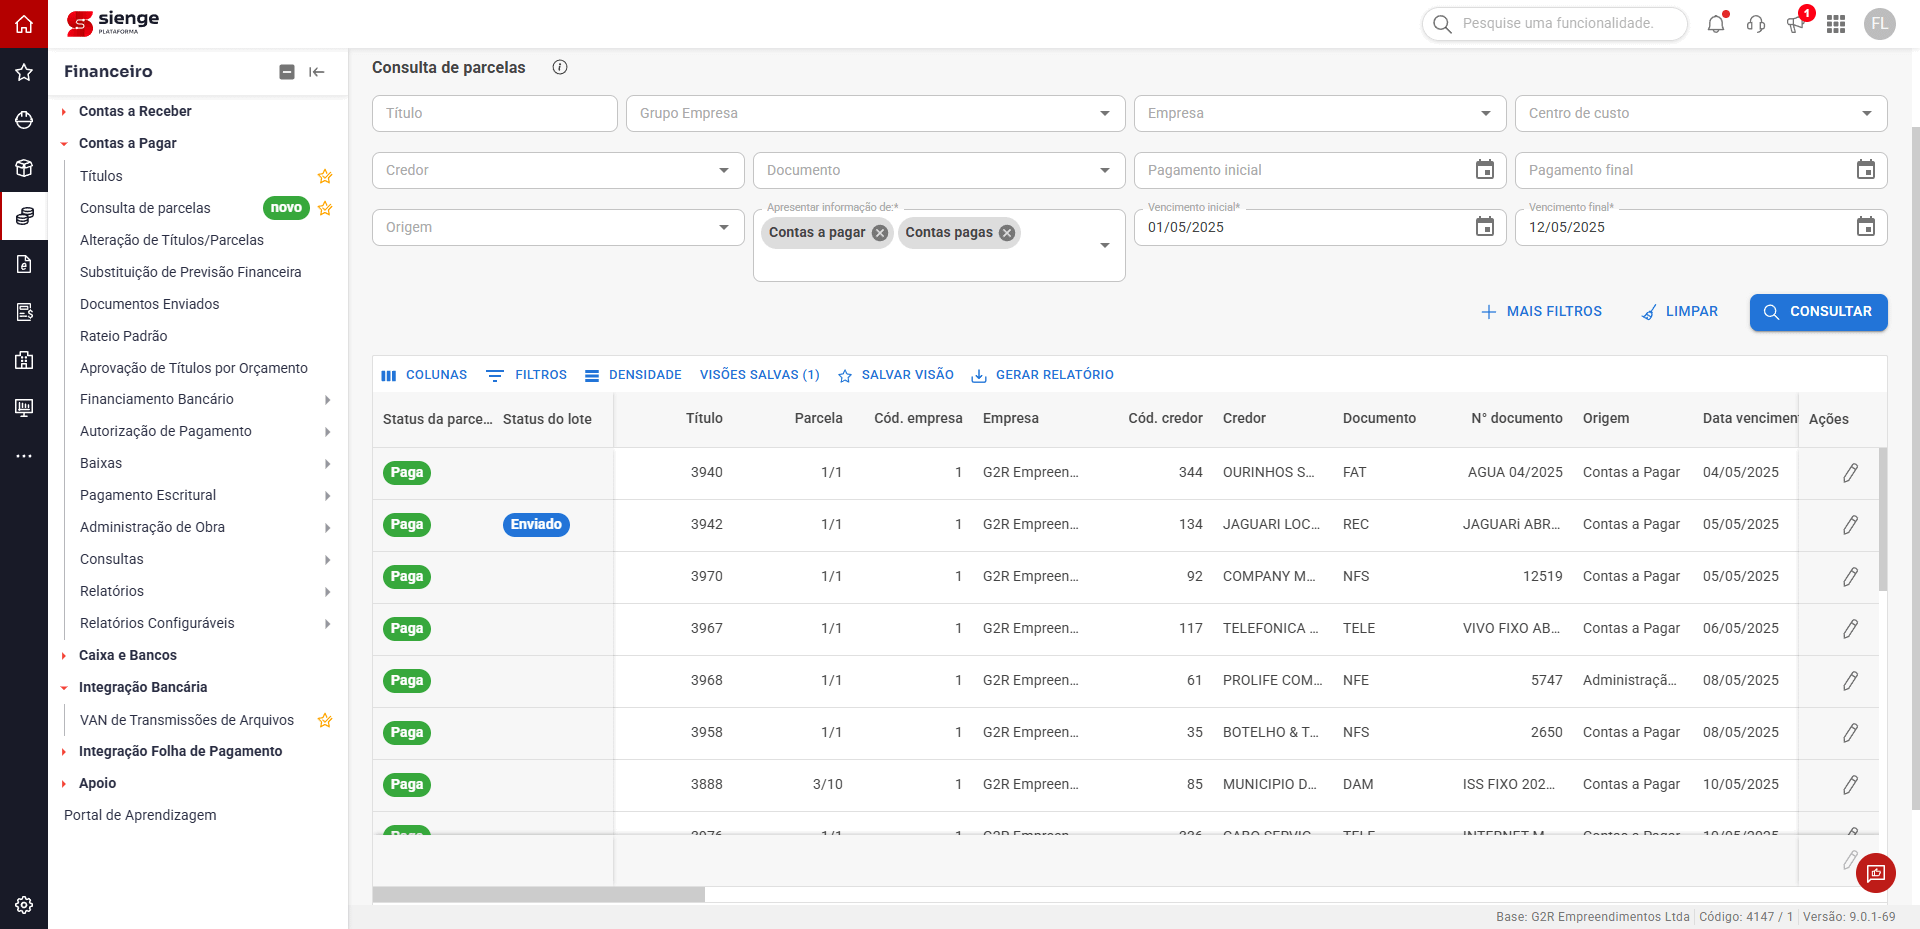The image size is (1920, 929).
Task: Open Credor dropdown
Action: point(558,170)
